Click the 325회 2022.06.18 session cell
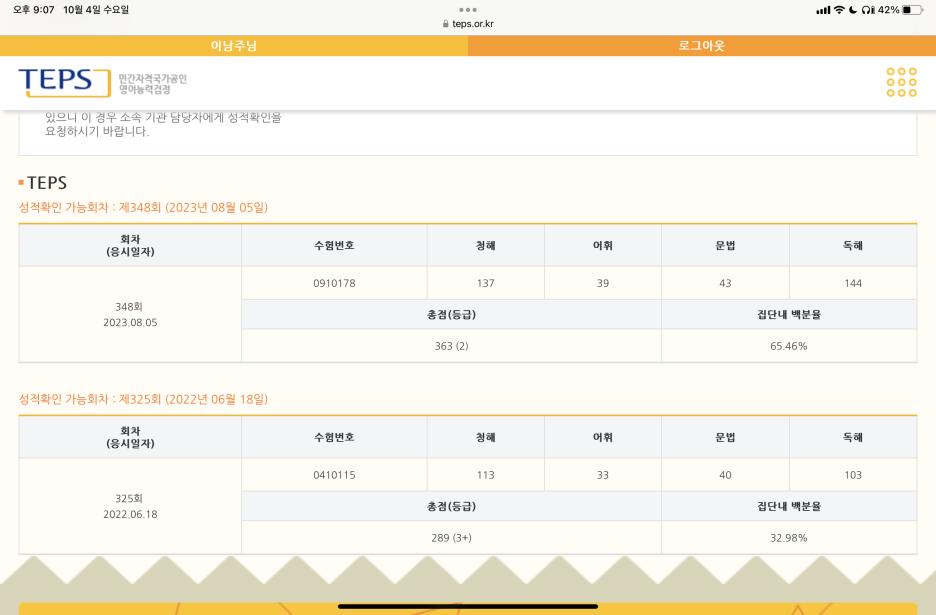 (130, 506)
